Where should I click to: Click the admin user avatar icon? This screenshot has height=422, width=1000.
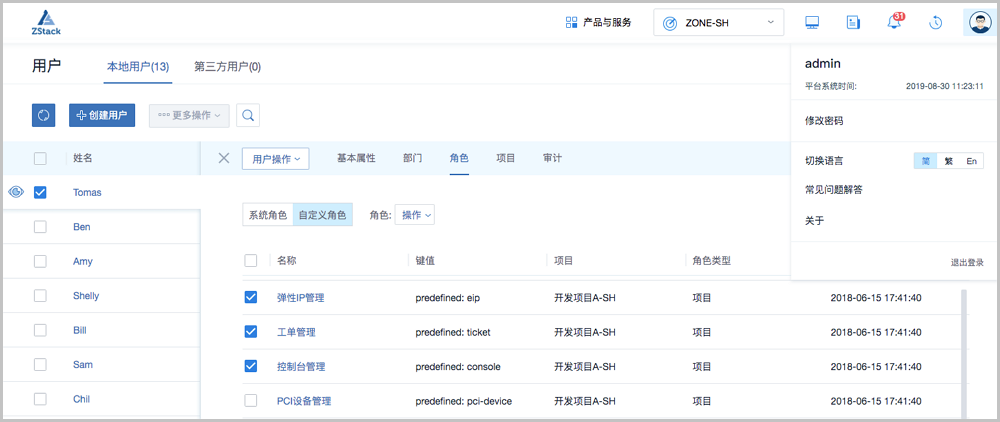(978, 22)
